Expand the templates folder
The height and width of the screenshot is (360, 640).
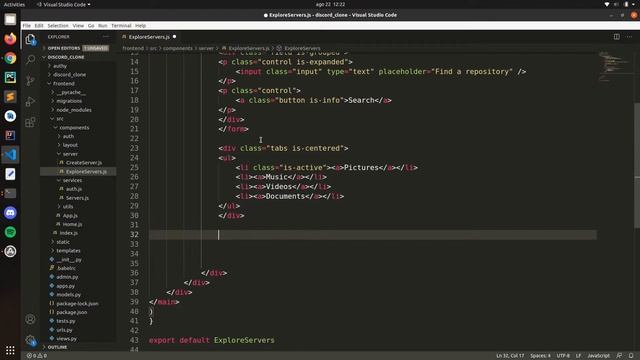[x=68, y=251]
